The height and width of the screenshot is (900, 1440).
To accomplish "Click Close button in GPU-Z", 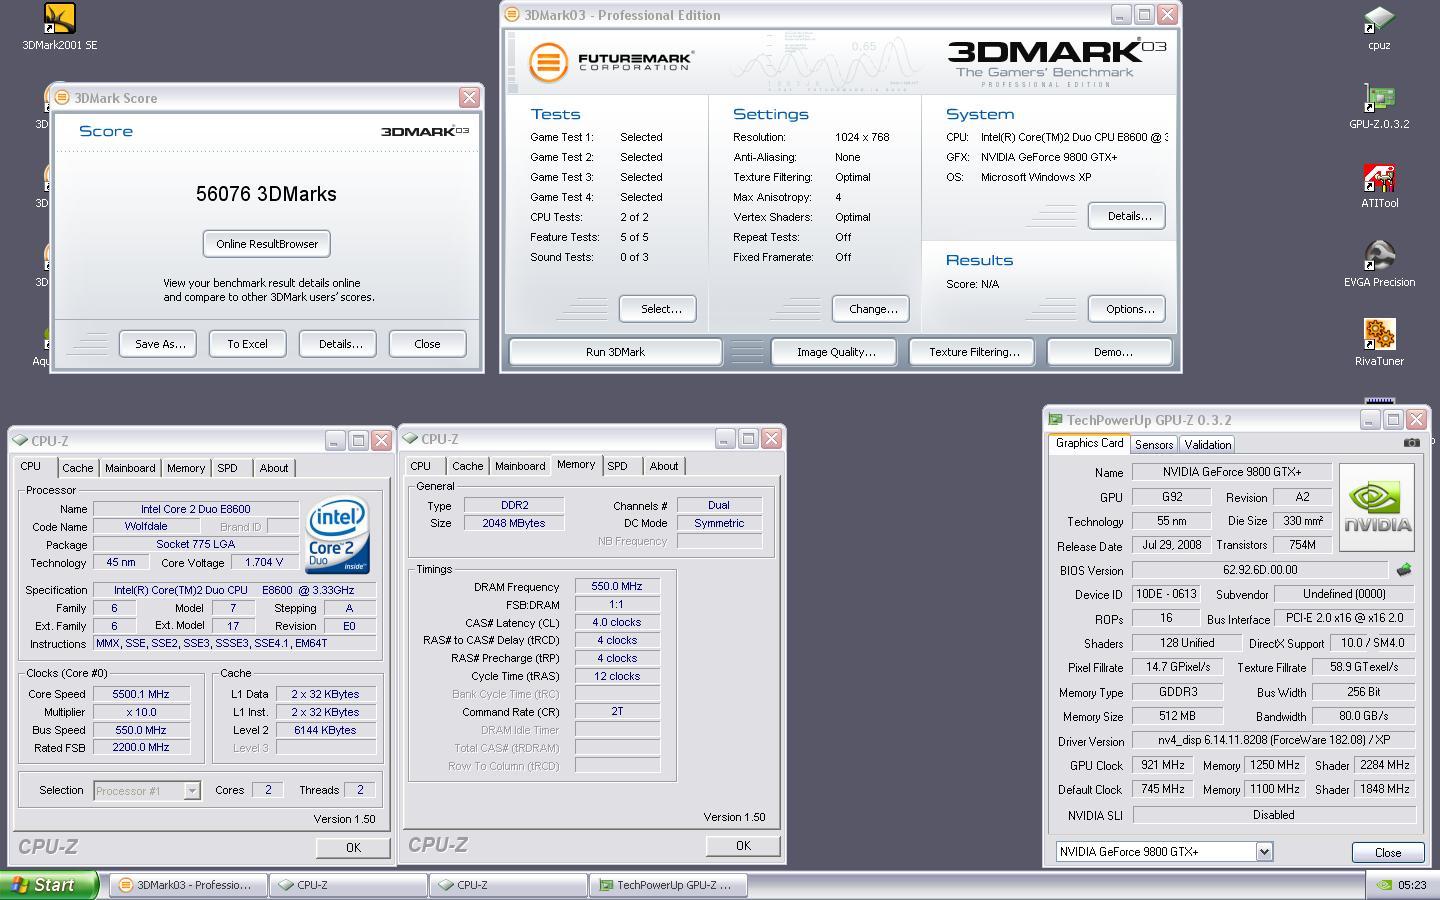I will 1388,852.
